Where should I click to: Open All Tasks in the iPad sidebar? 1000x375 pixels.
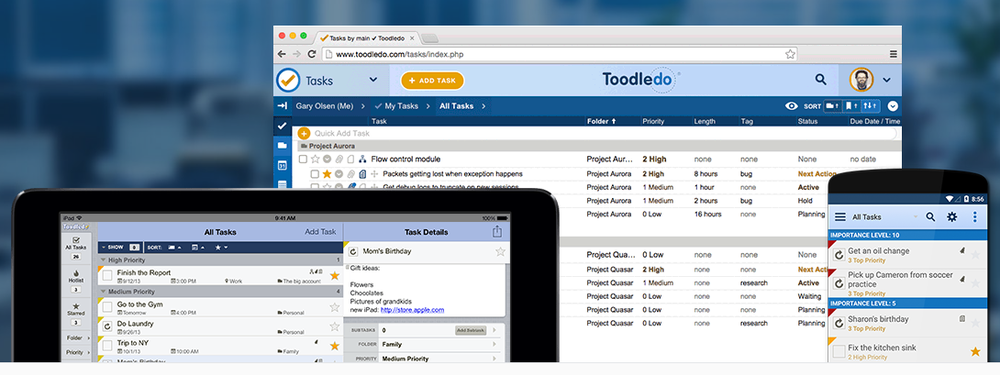tap(76, 247)
